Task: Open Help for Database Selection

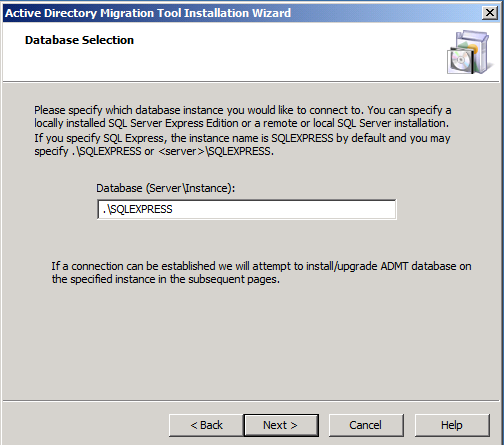Action: coord(452,425)
